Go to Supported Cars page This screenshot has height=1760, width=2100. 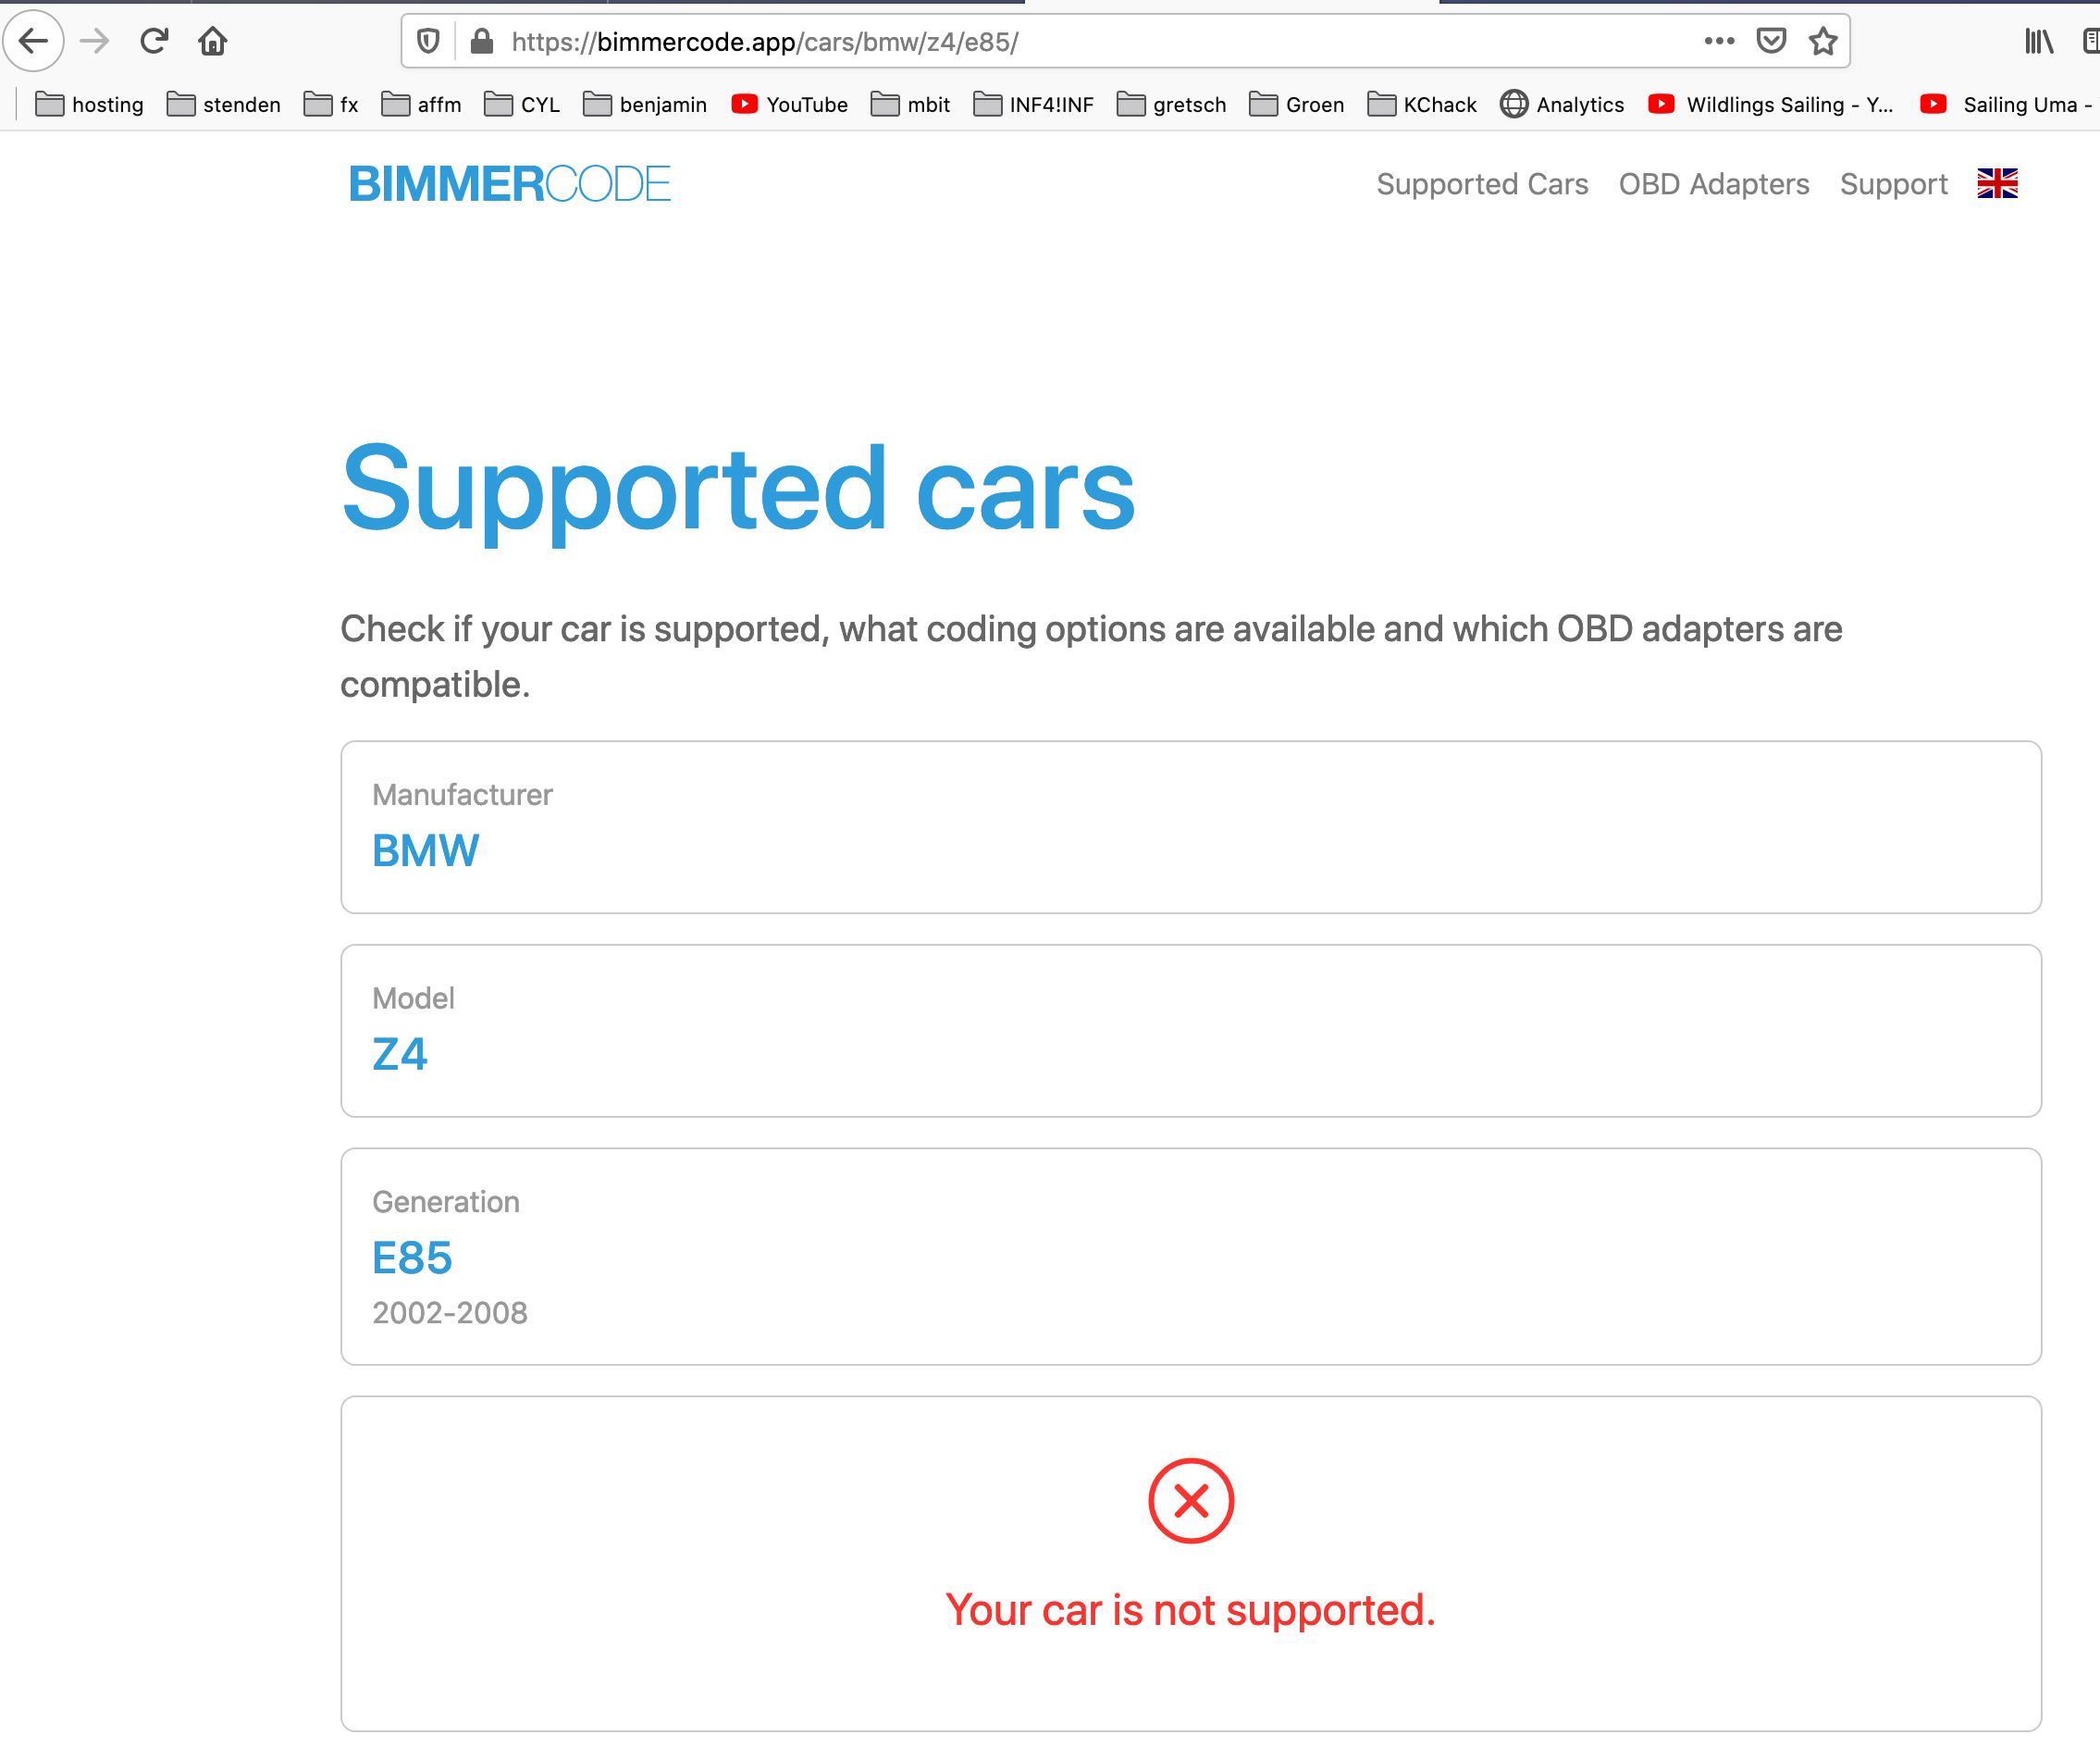(x=1482, y=184)
